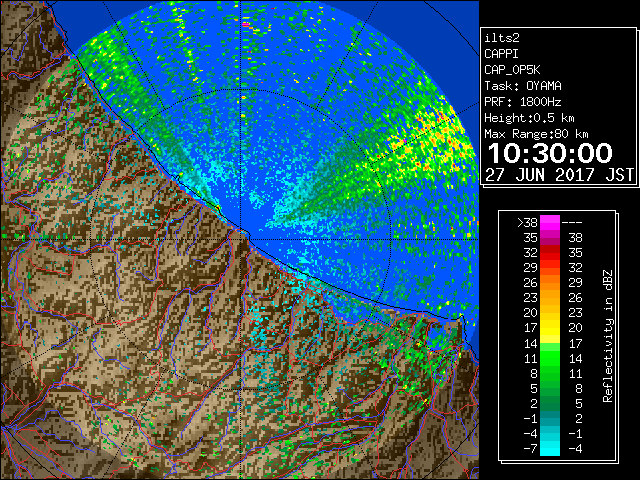Click the 'ilts2' radar site label
Image resolution: width=640 pixels, height=480 pixels.
click(x=502, y=38)
